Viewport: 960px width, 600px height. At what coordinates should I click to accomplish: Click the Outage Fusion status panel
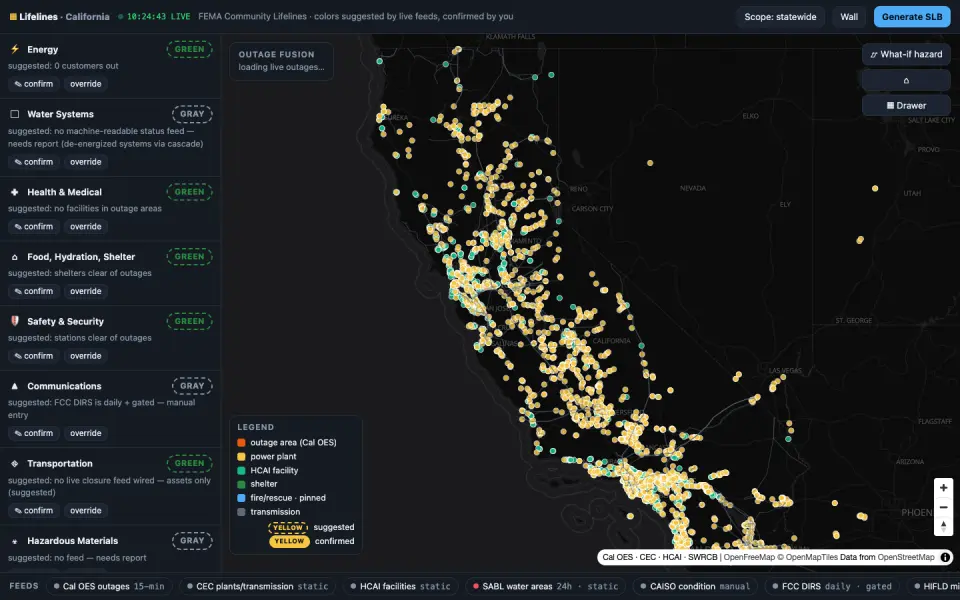pos(282,61)
